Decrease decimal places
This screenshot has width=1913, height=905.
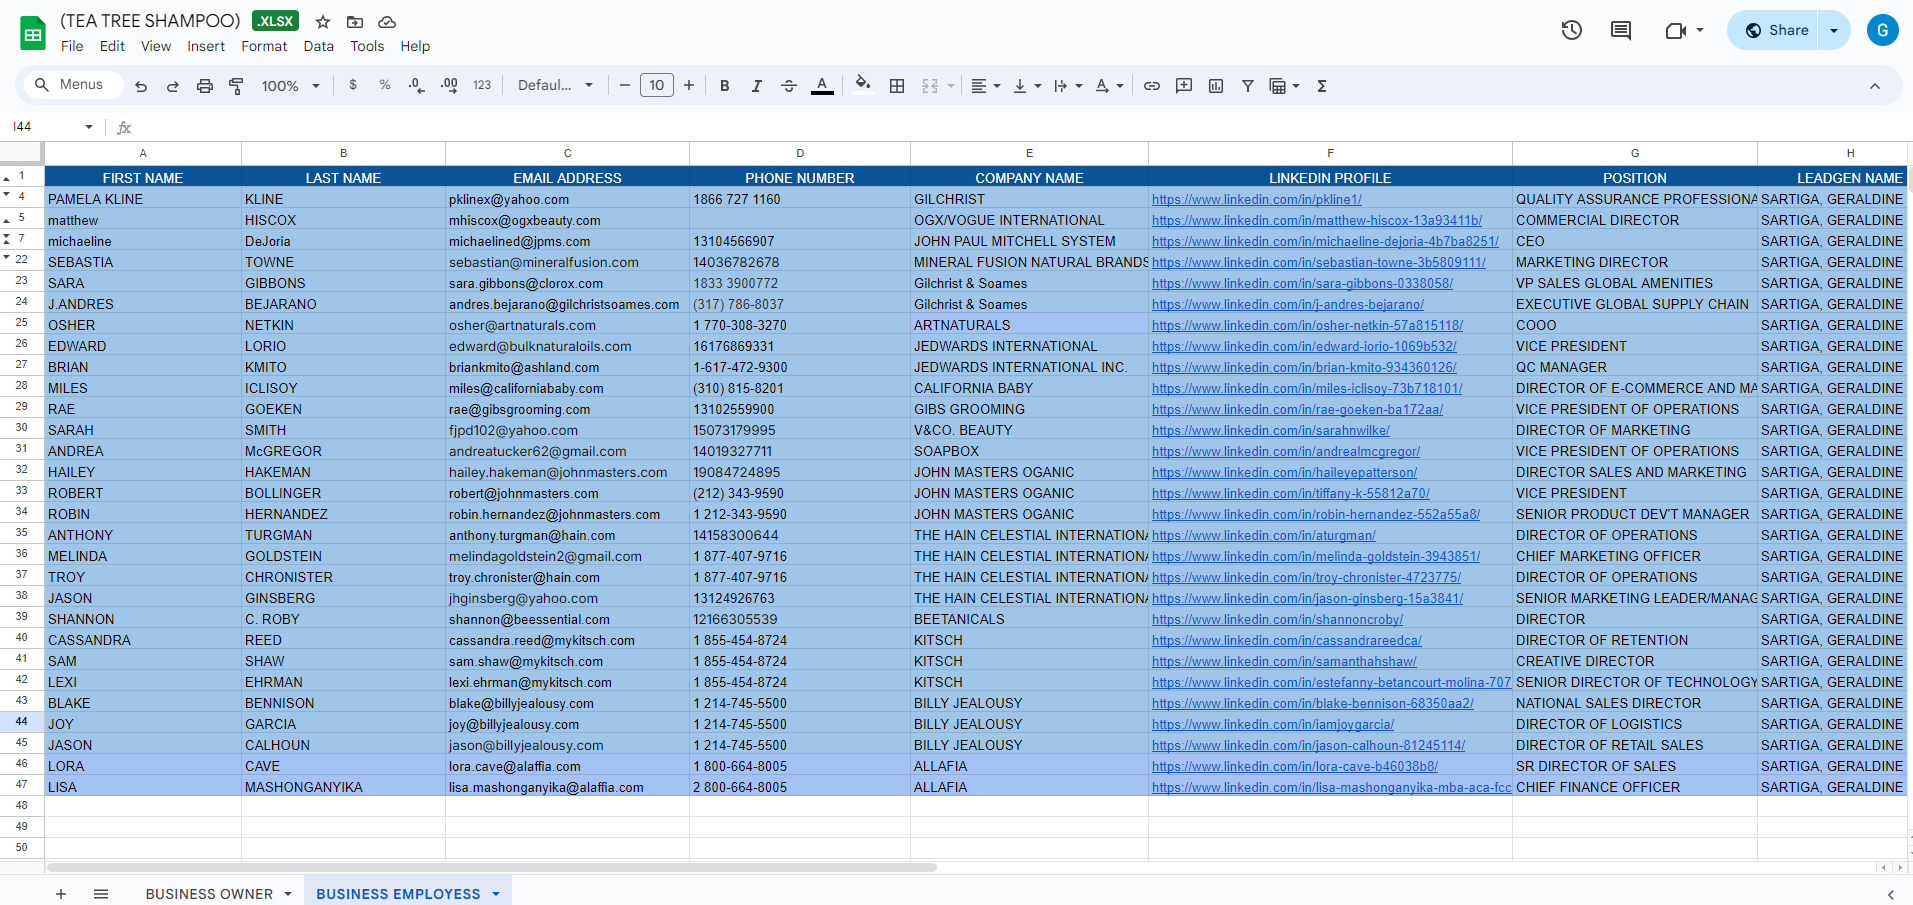tap(417, 86)
